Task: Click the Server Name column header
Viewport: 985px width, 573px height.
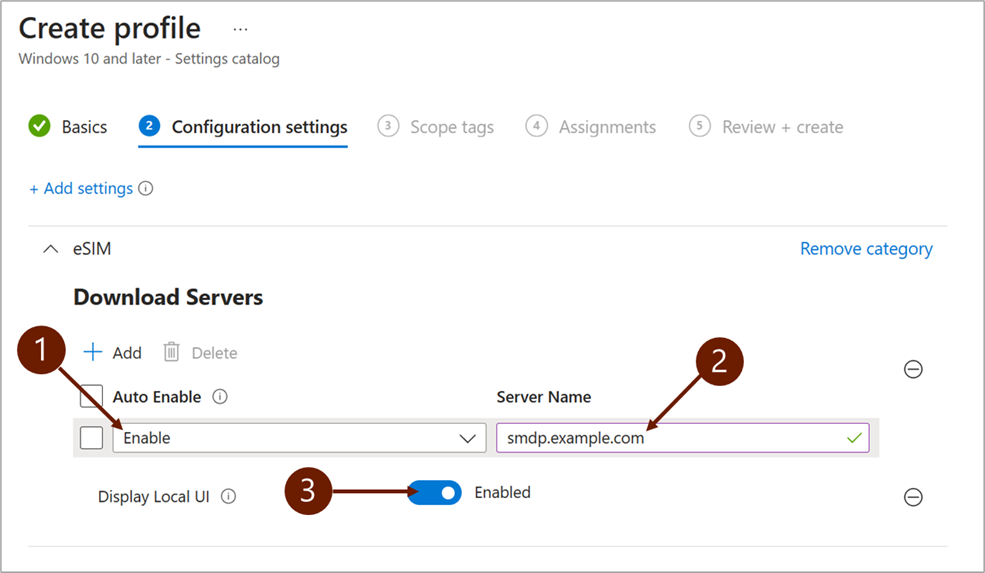Action: (x=543, y=396)
